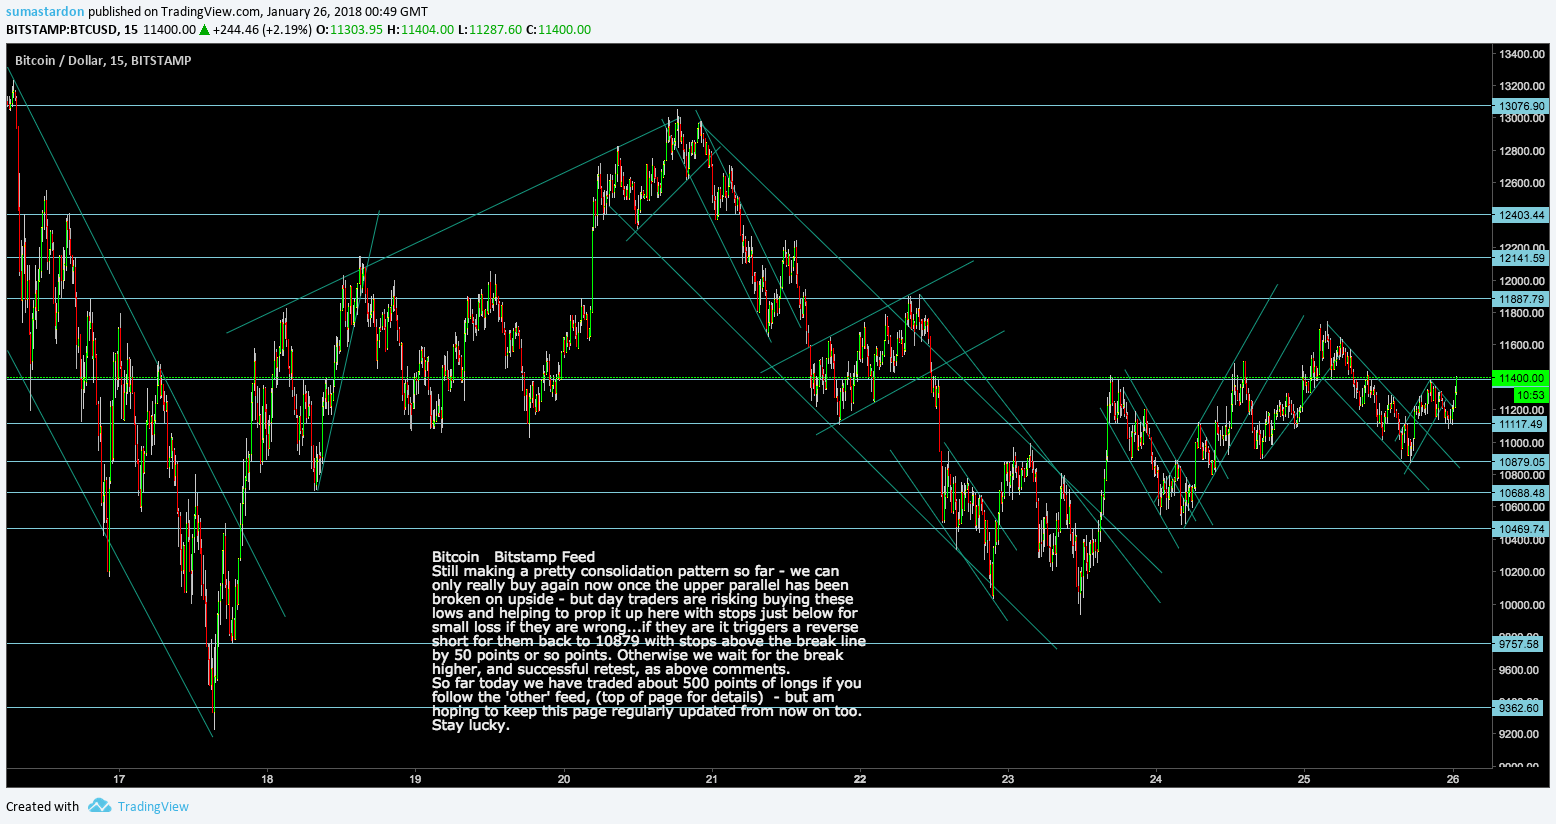Select the BITSTAMP:BTCUSD, 15 symbol header

tap(72, 29)
